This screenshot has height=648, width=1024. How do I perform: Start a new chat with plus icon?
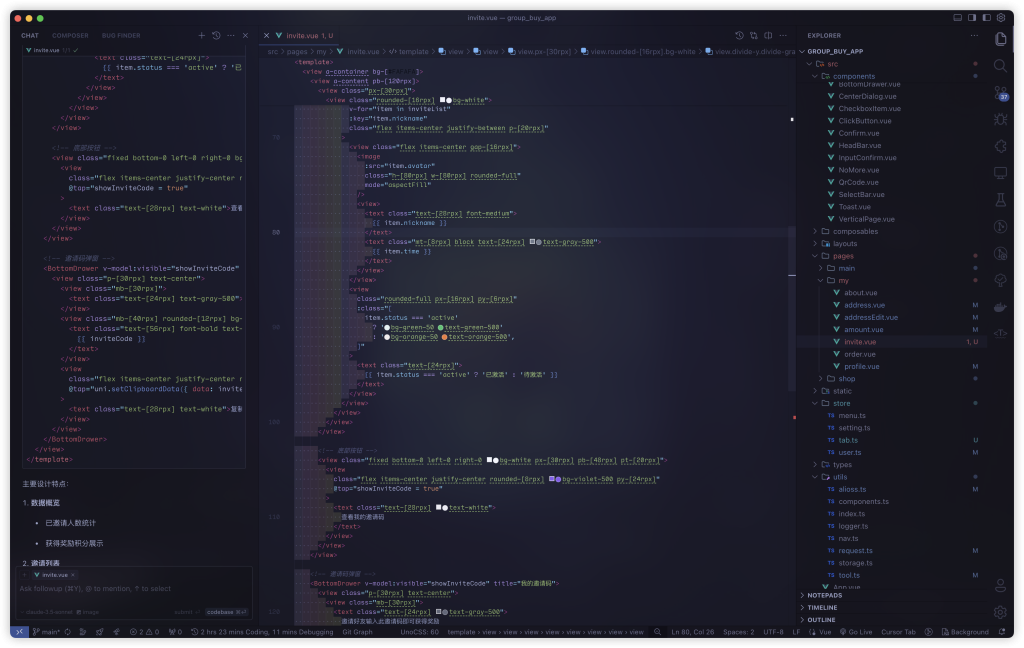pyautogui.click(x=201, y=36)
